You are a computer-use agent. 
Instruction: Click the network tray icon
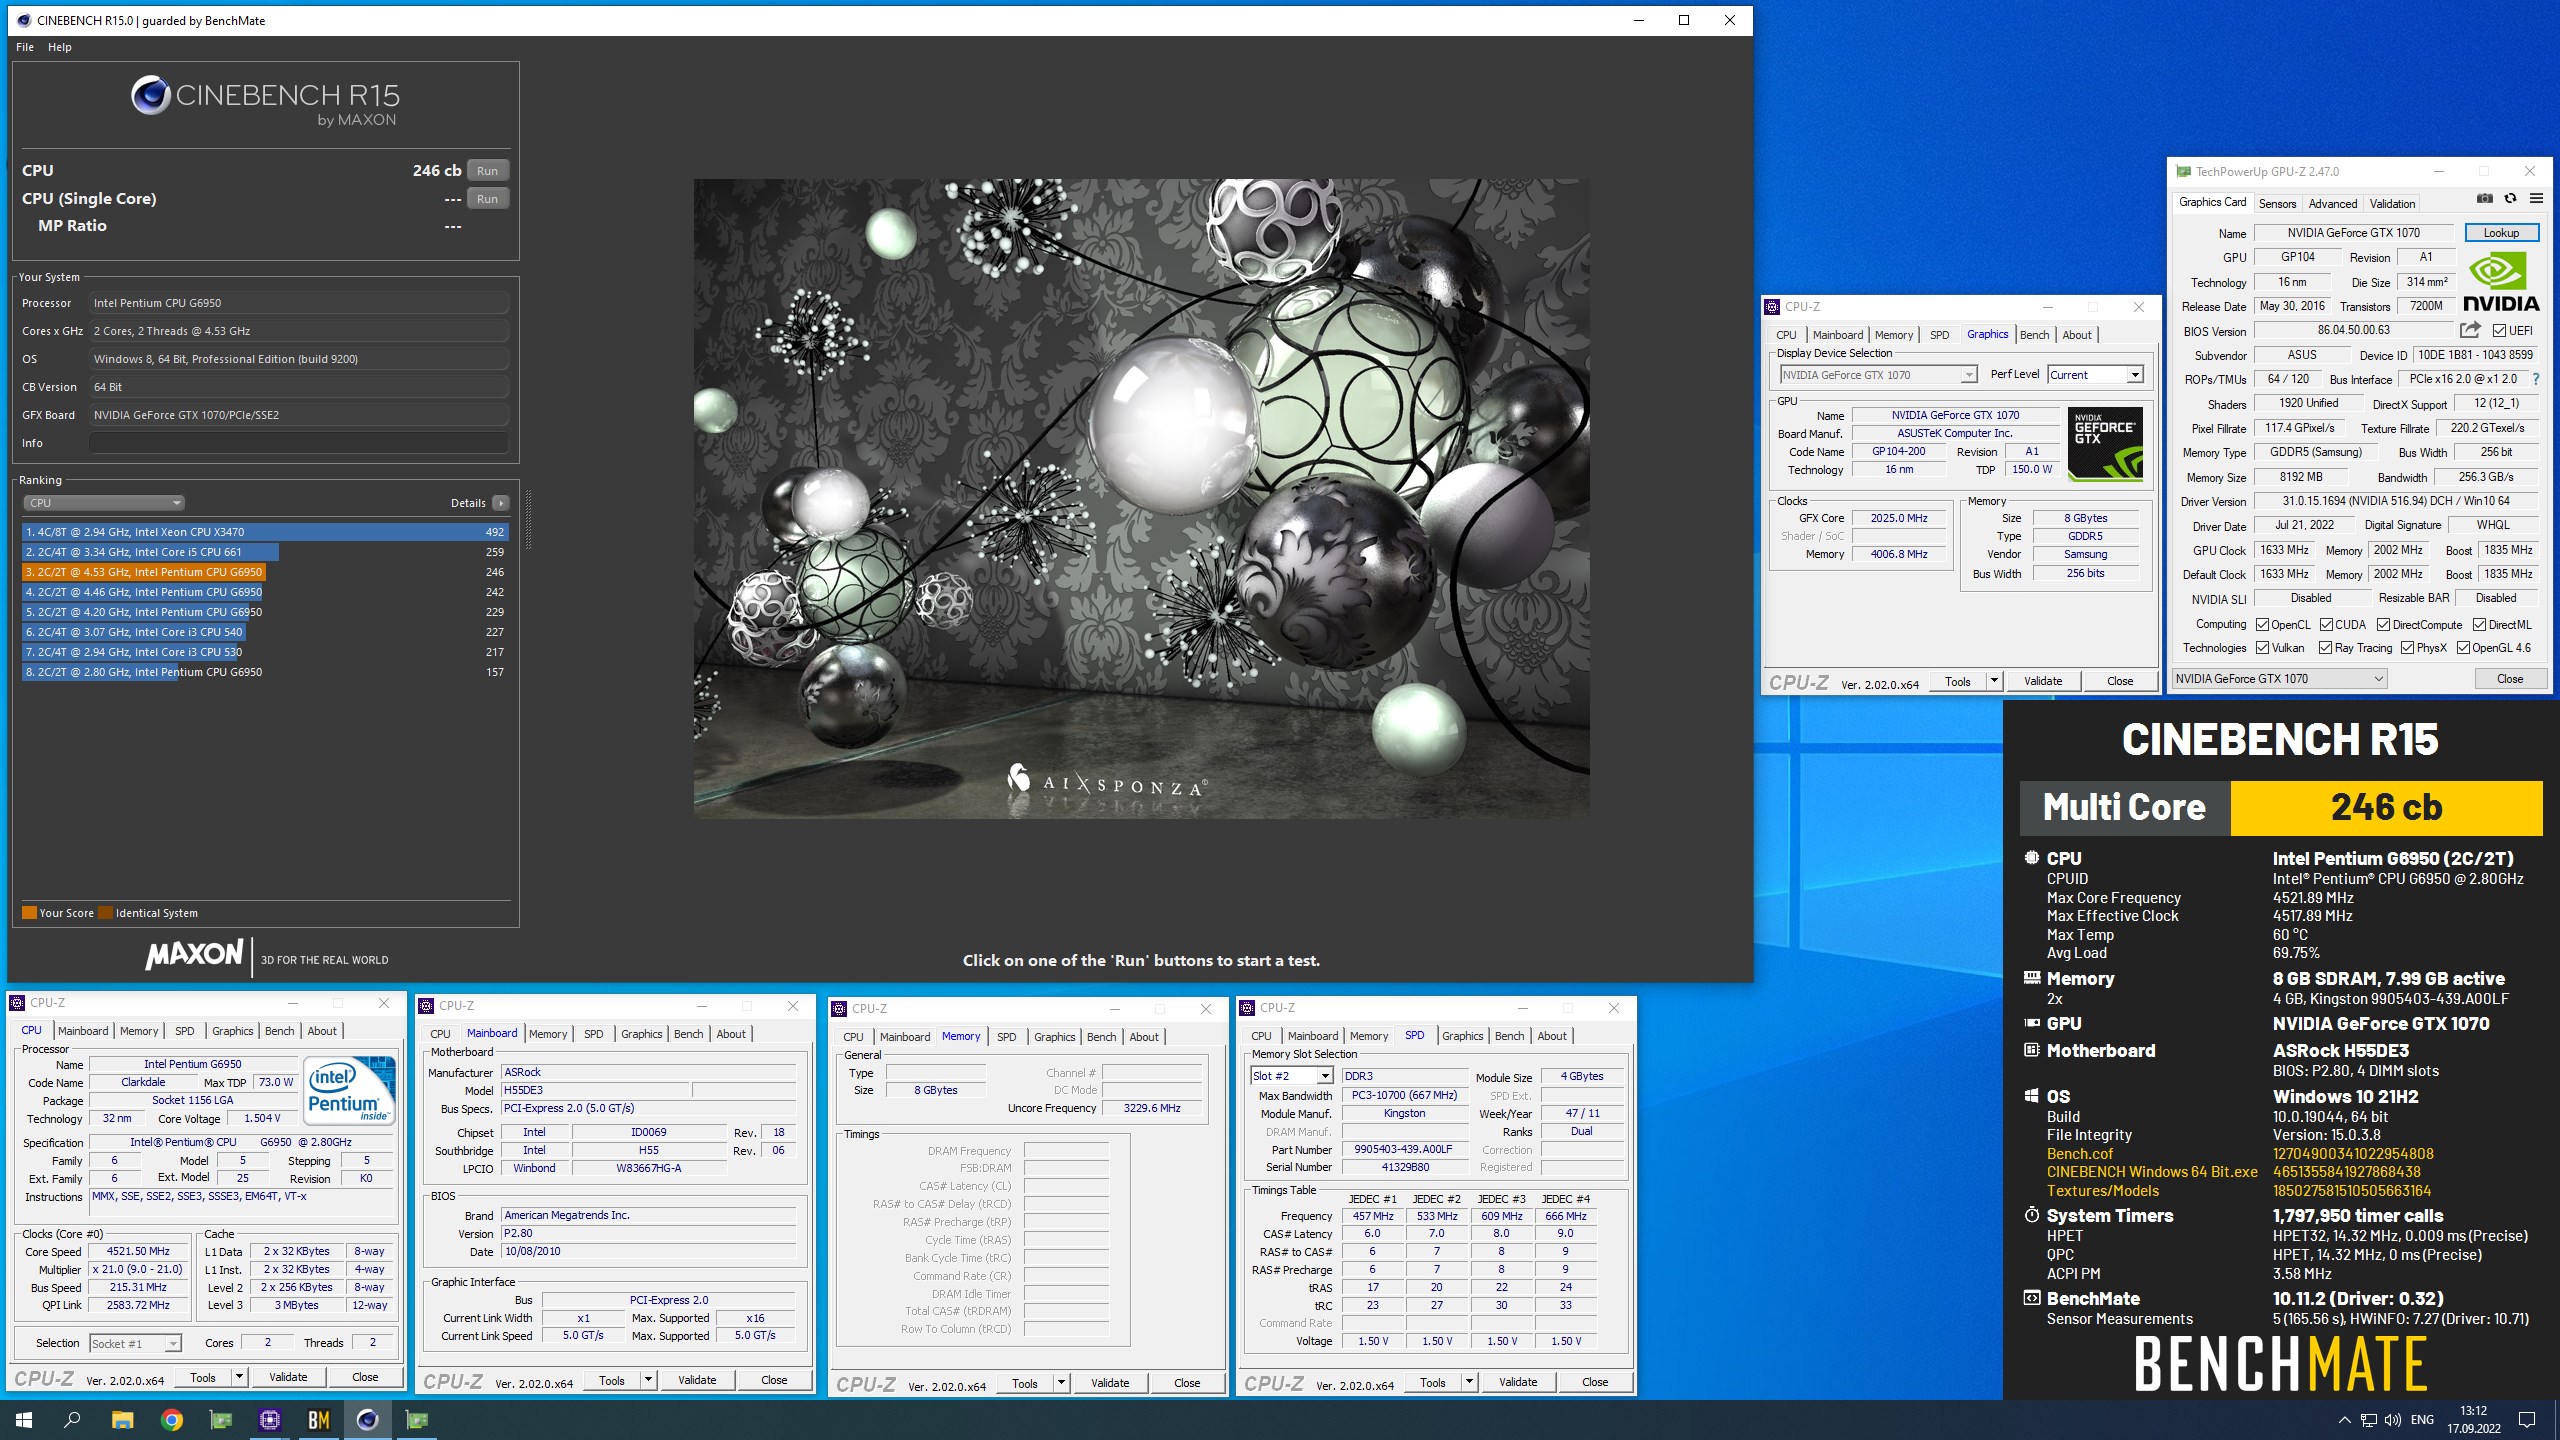pyautogui.click(x=2368, y=1420)
